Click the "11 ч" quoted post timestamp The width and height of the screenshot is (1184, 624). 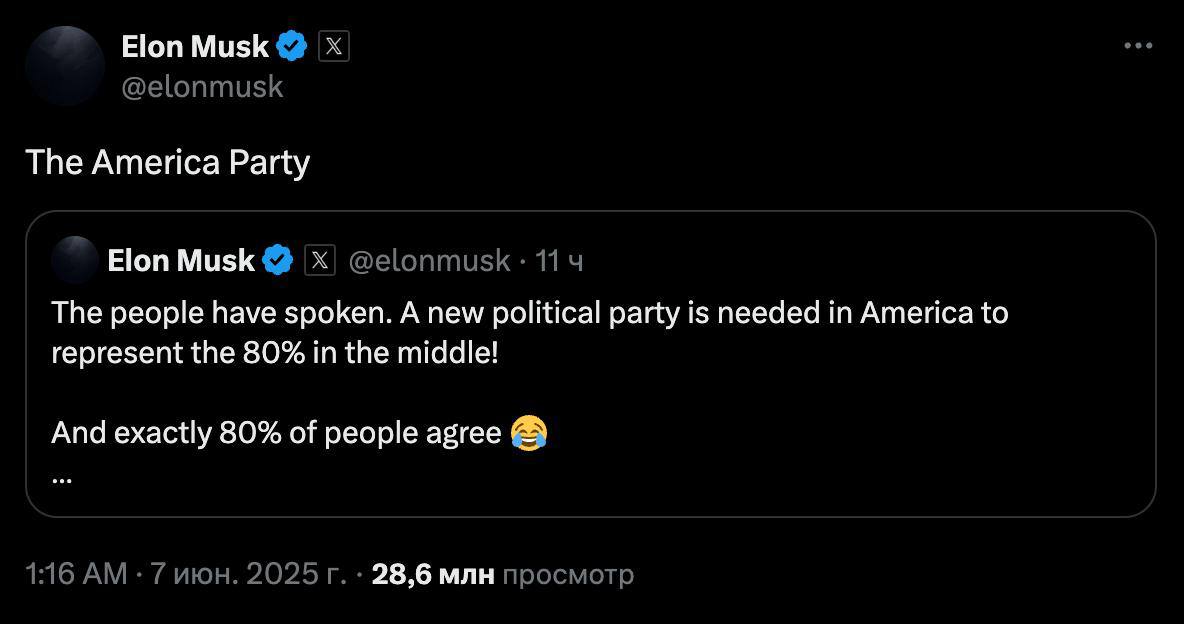point(560,261)
